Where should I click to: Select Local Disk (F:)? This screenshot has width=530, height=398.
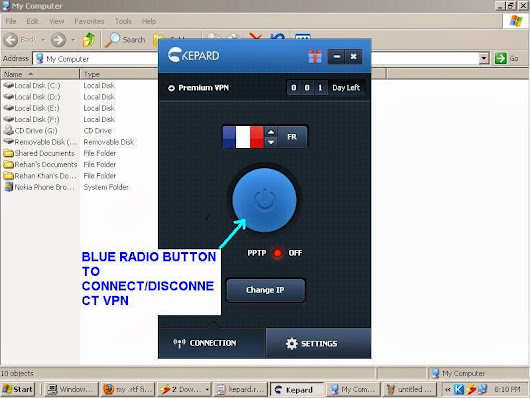31,119
